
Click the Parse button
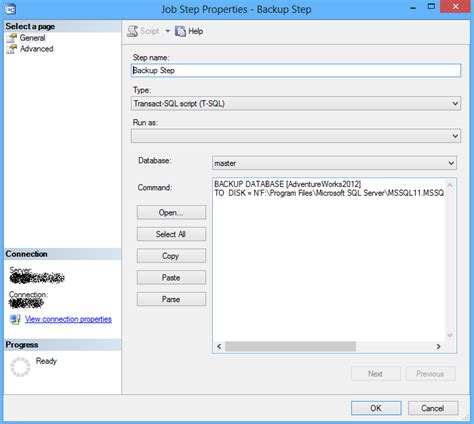pyautogui.click(x=171, y=299)
